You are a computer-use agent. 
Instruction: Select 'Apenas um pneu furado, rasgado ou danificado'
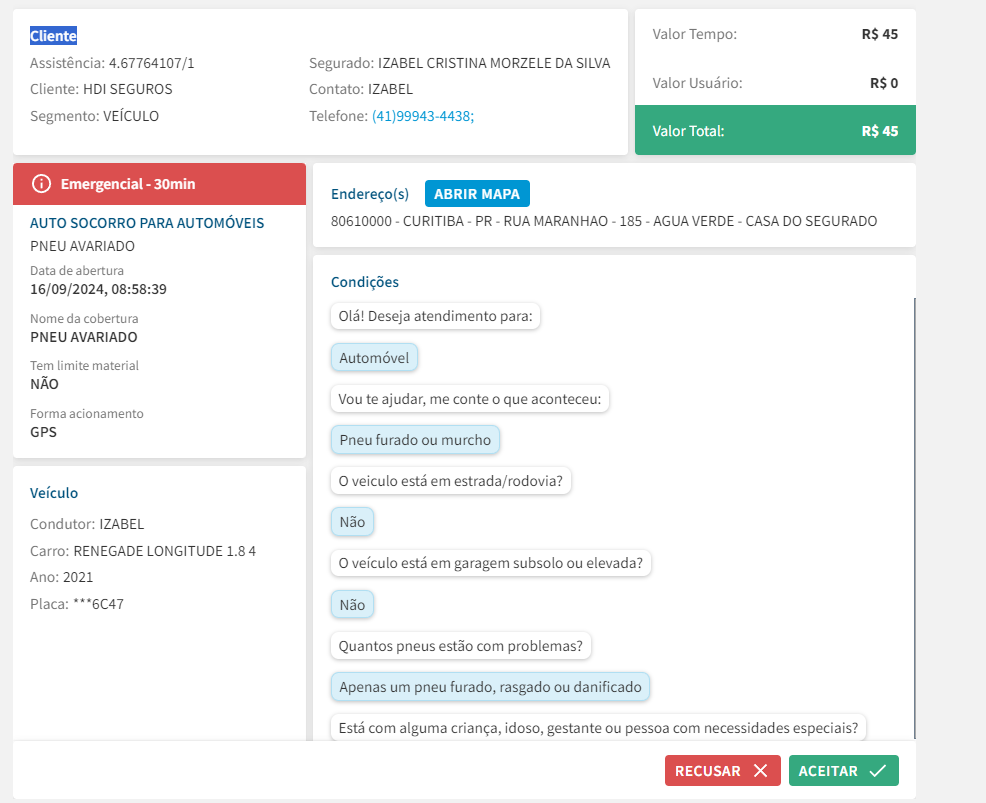490,687
